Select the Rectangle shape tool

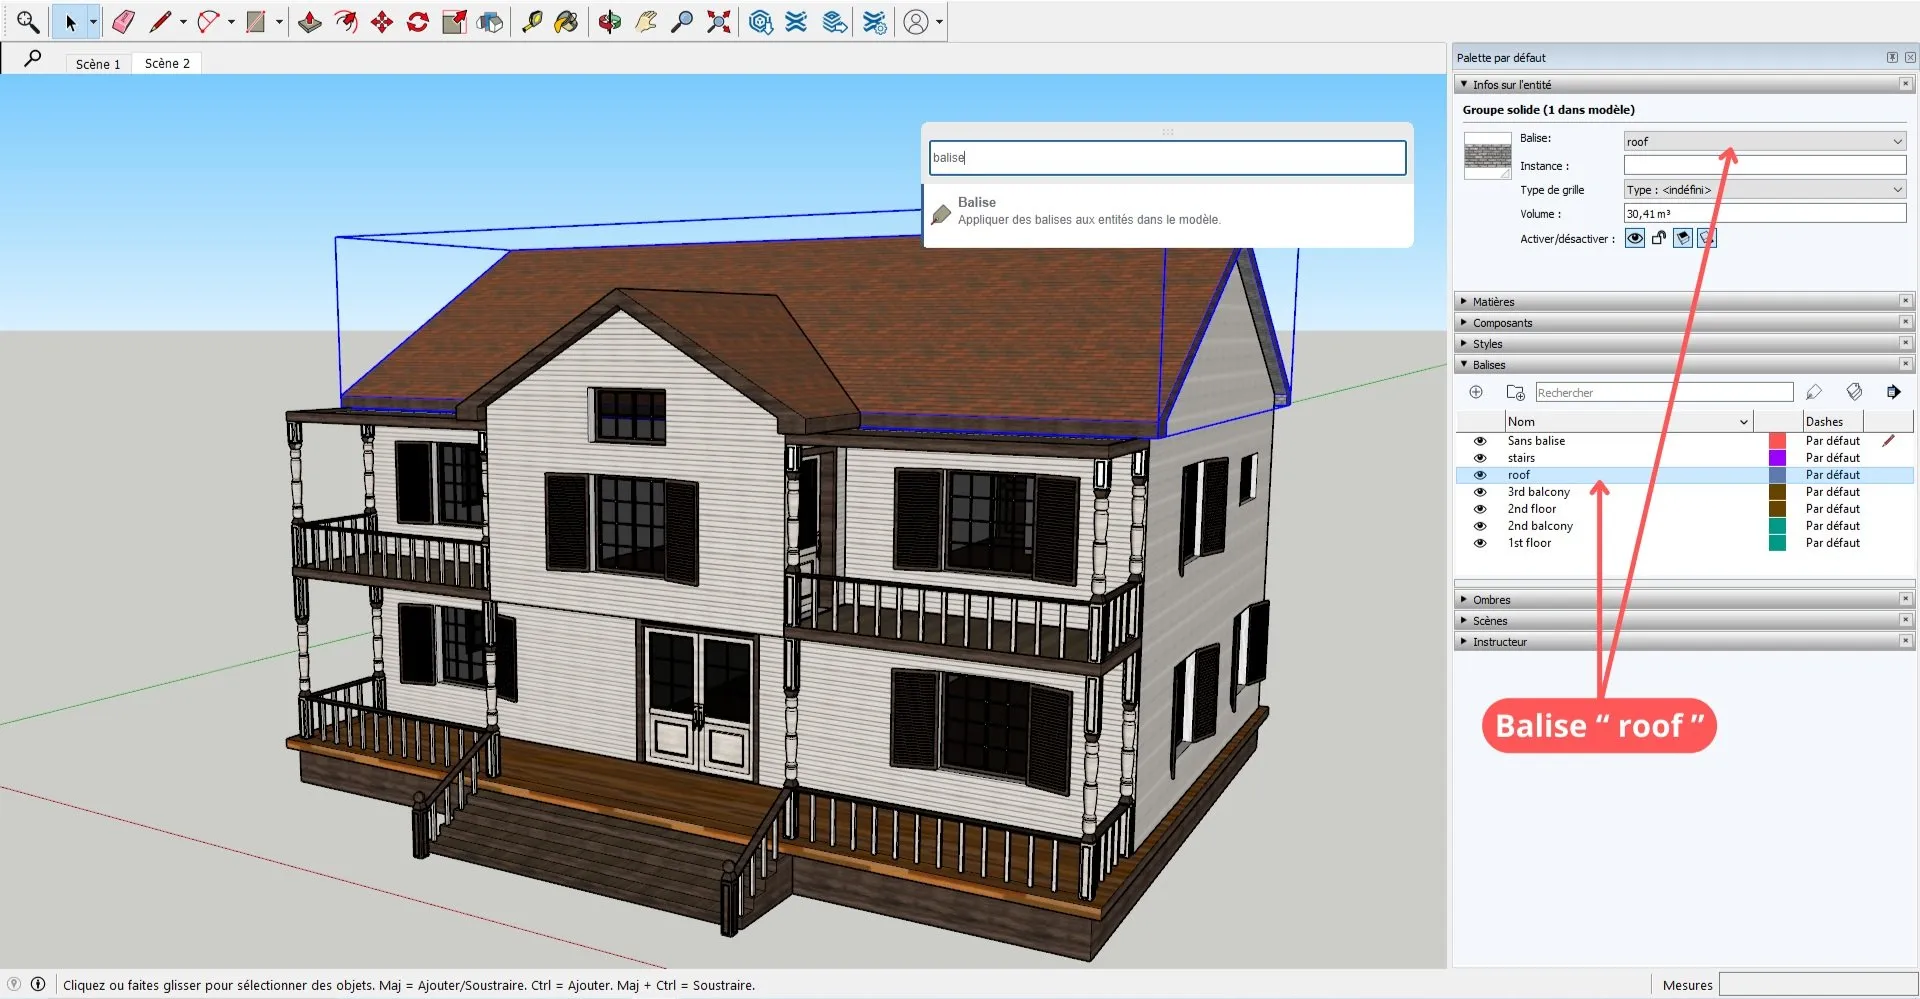pyautogui.click(x=256, y=22)
